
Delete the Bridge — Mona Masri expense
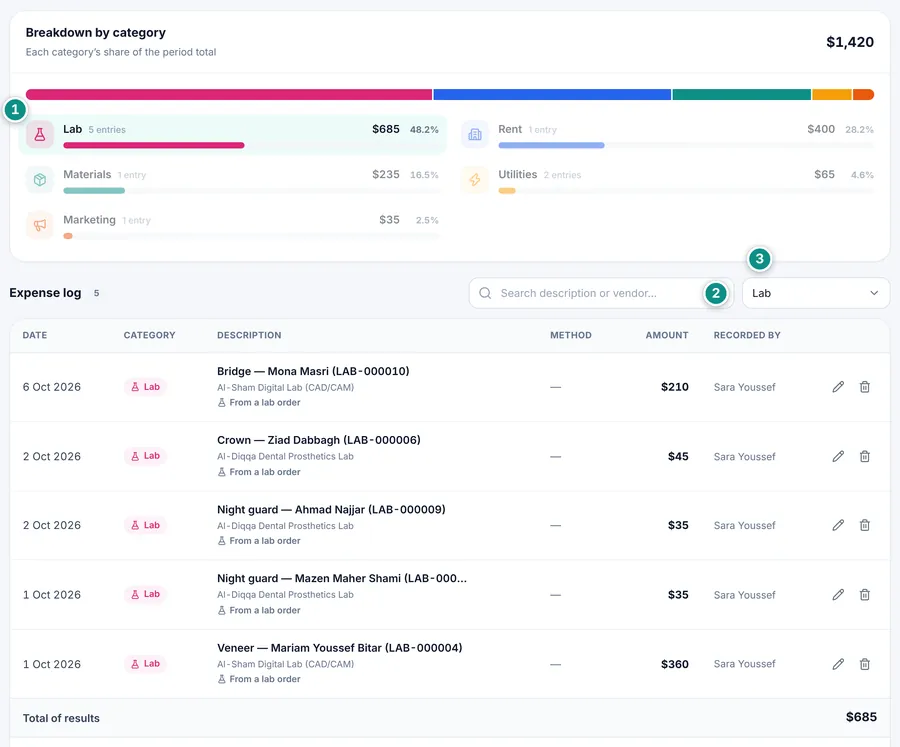click(864, 387)
